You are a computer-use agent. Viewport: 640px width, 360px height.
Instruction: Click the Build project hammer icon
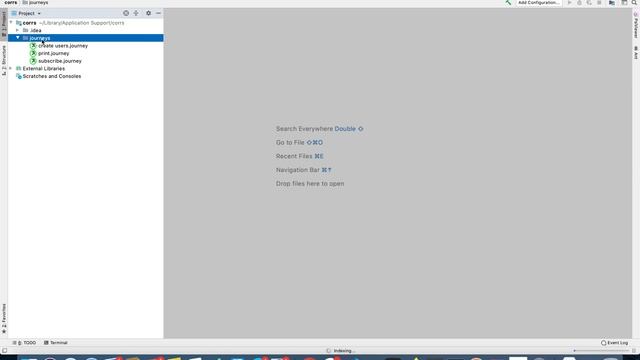click(x=508, y=2)
